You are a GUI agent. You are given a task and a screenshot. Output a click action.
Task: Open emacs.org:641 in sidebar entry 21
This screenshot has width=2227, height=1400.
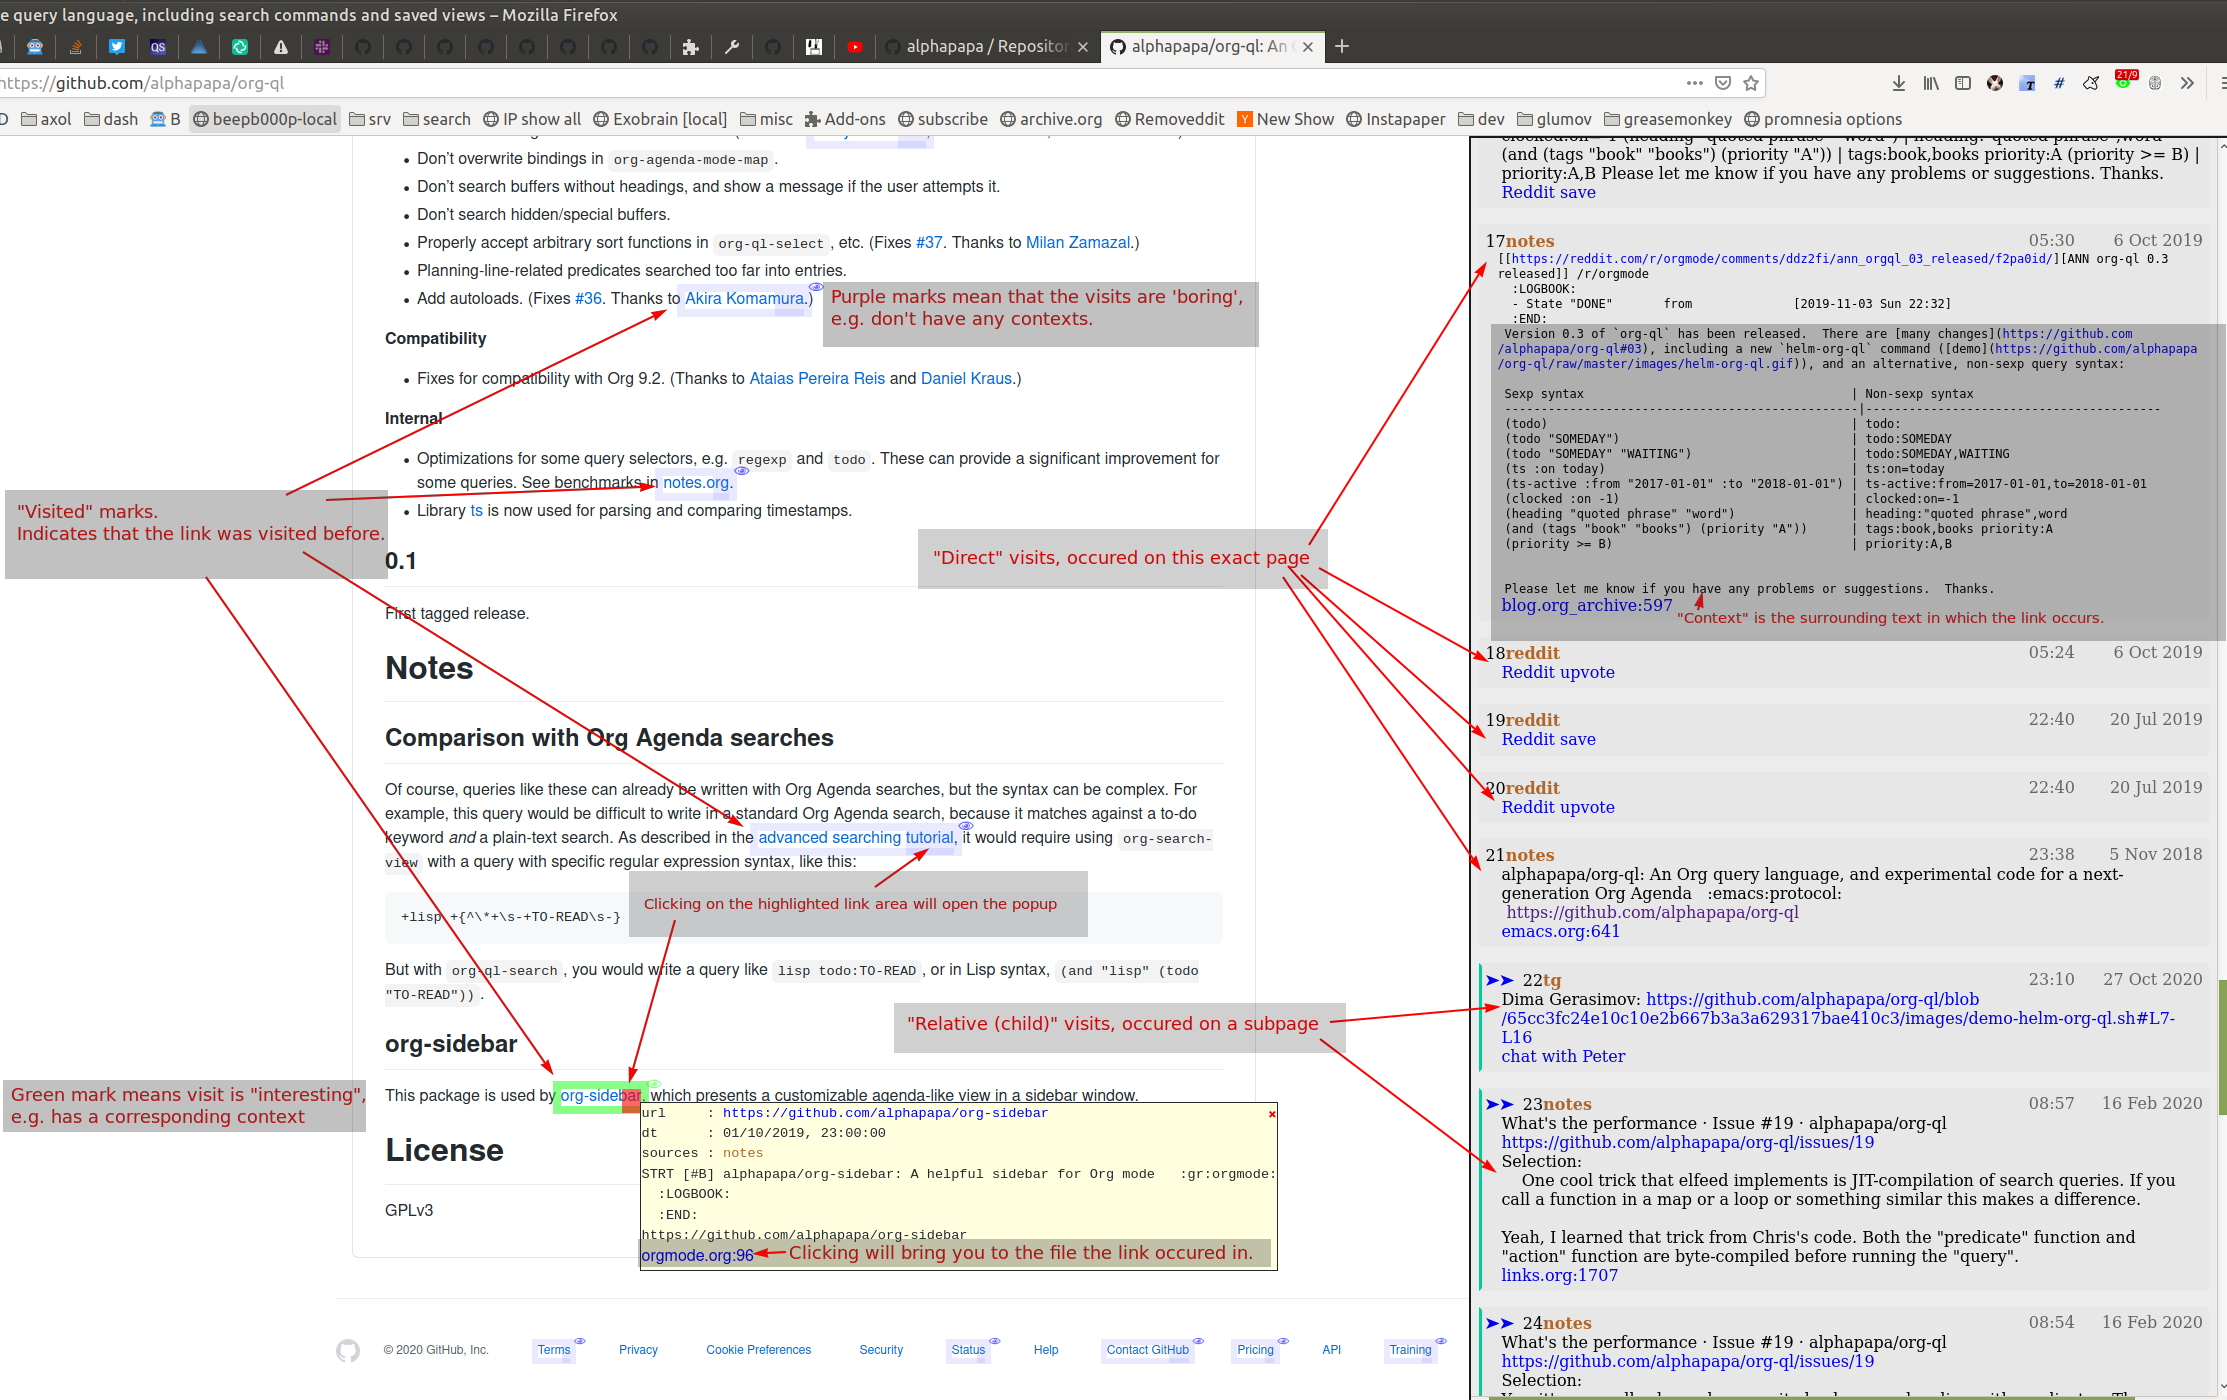pyautogui.click(x=1560, y=931)
